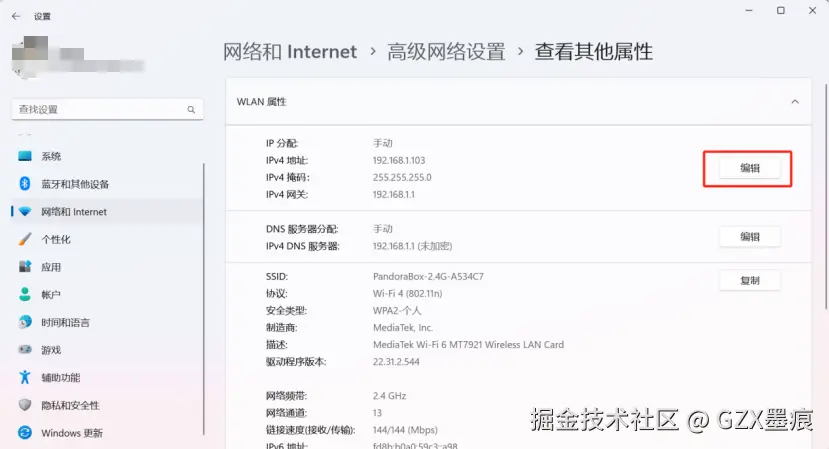Screen dimensions: 829x449
Task: Click the WLAN 属性 header text
Action: tap(261, 102)
